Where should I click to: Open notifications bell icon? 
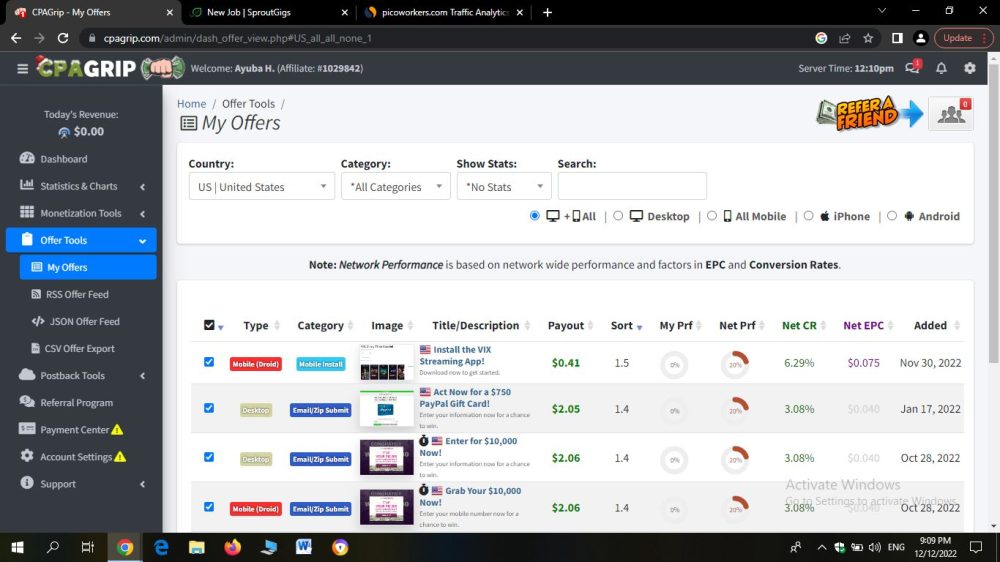point(941,68)
